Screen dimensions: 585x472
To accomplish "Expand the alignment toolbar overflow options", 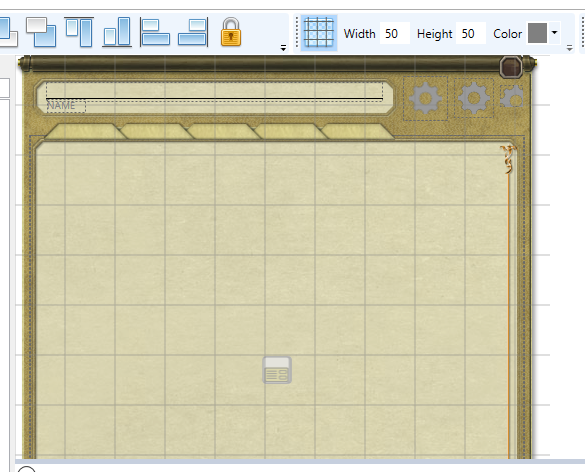I will click(283, 48).
